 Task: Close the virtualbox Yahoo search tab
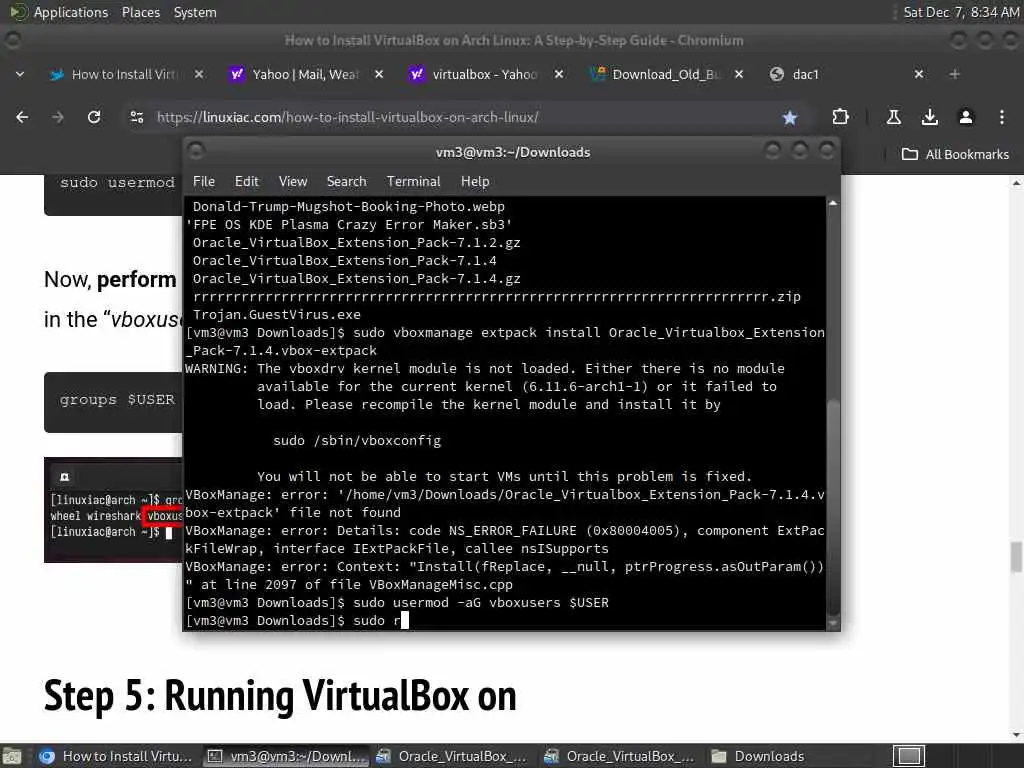559,74
